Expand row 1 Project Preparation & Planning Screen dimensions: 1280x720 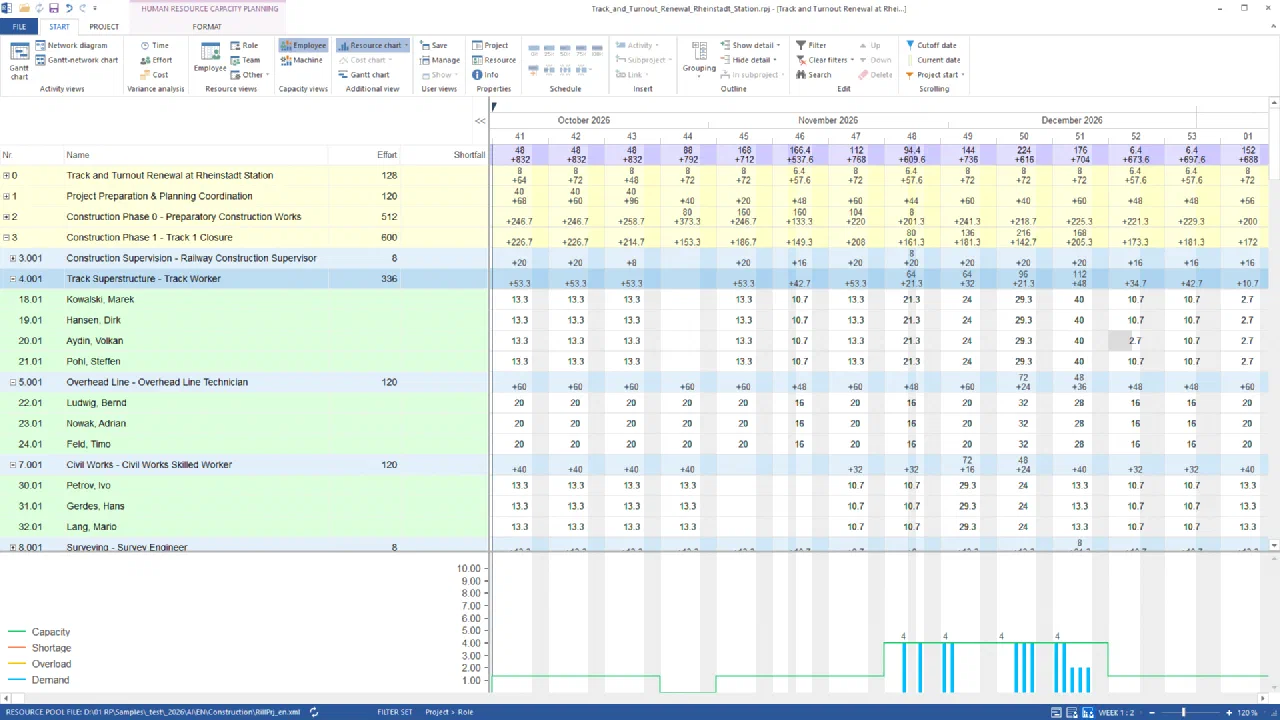[6, 196]
